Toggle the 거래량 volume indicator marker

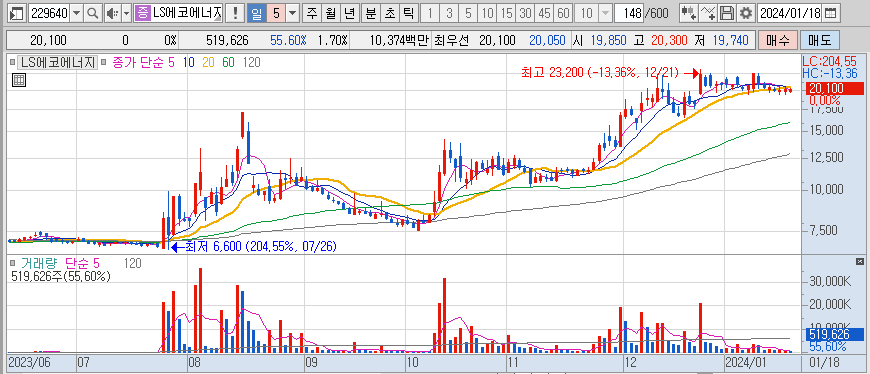click(13, 262)
